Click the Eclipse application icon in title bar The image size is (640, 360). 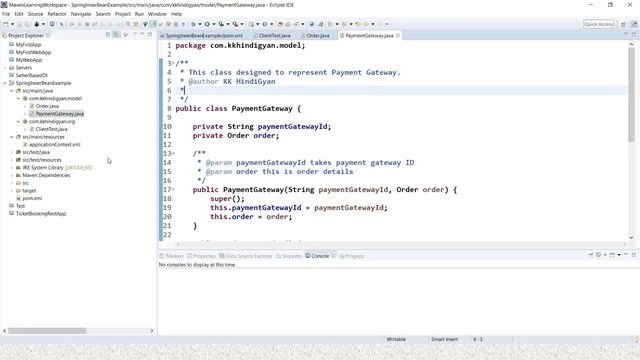pos(4,5)
